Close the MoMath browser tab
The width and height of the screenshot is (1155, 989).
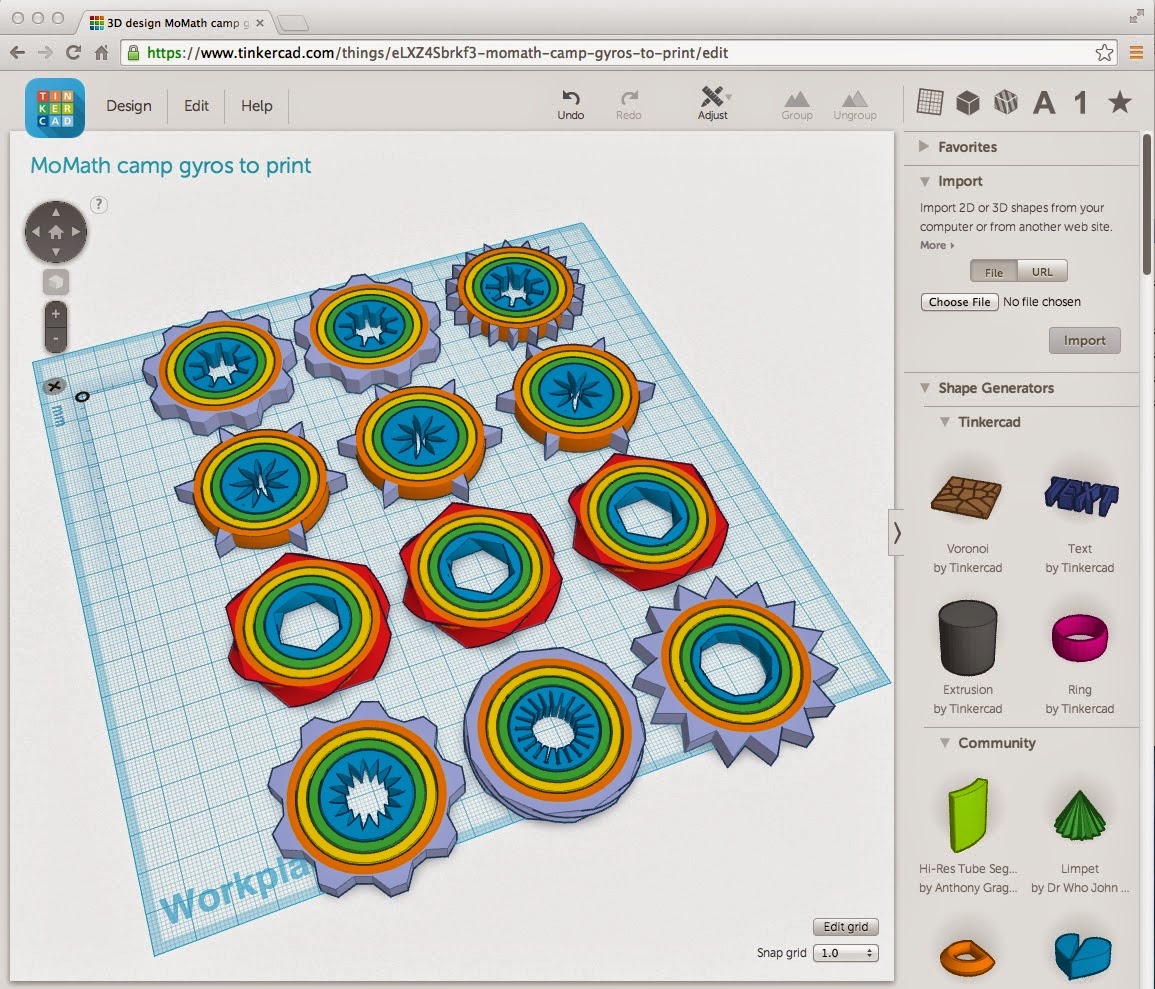[x=260, y=23]
